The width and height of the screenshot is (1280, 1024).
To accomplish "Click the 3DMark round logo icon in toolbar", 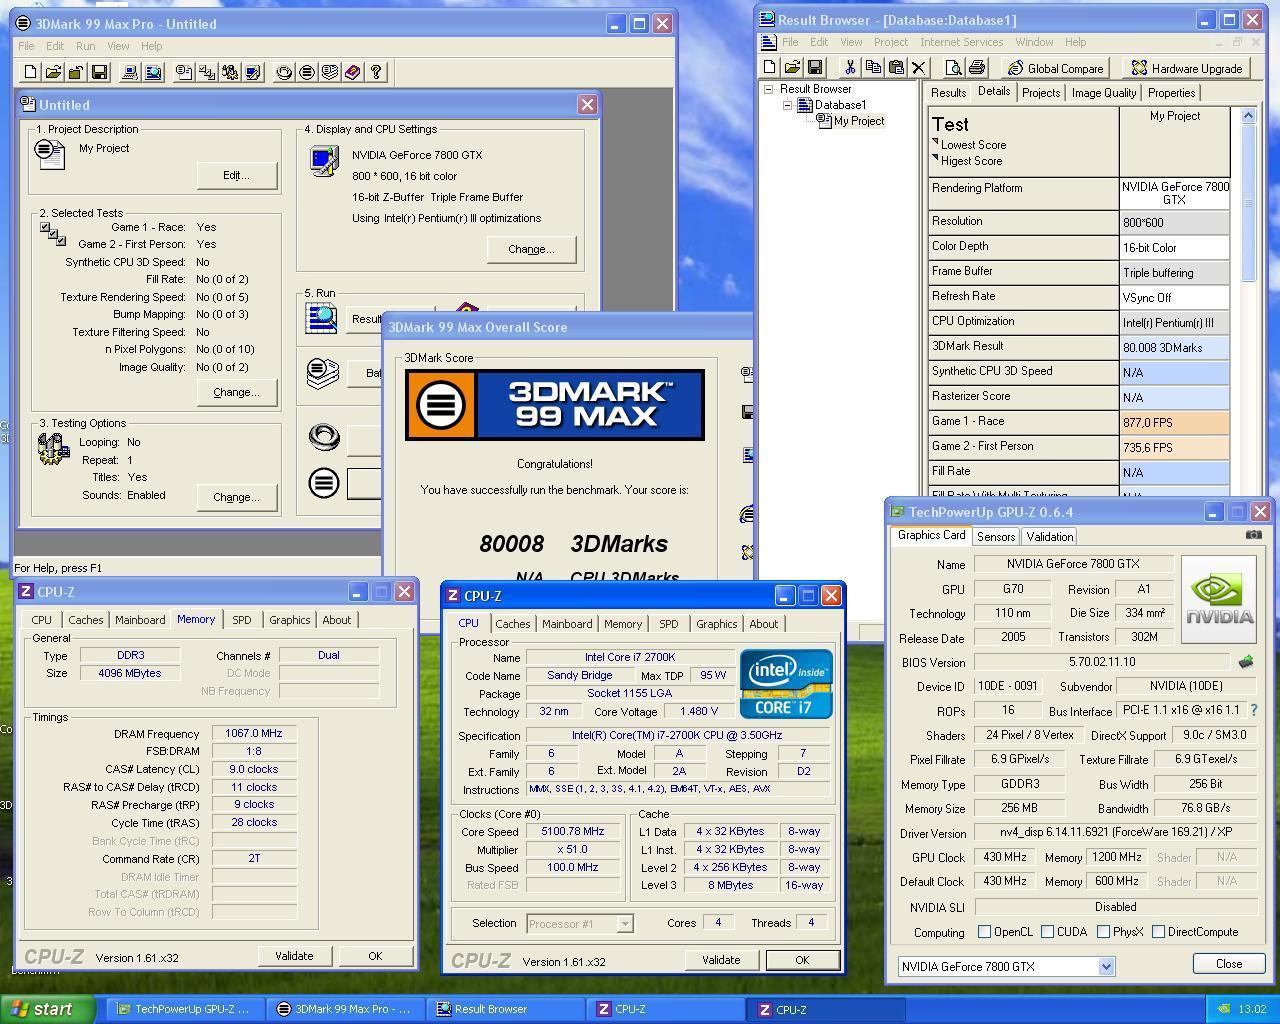I will click(307, 72).
